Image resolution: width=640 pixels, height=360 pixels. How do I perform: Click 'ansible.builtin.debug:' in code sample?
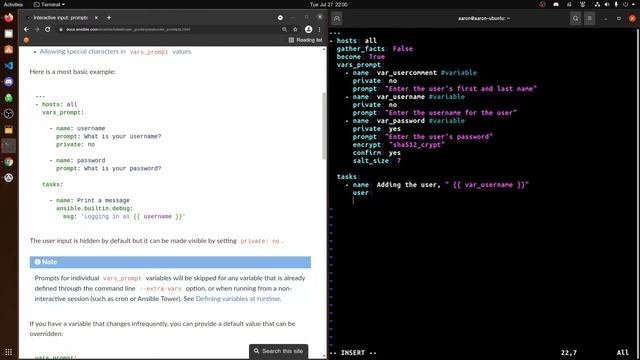point(95,209)
